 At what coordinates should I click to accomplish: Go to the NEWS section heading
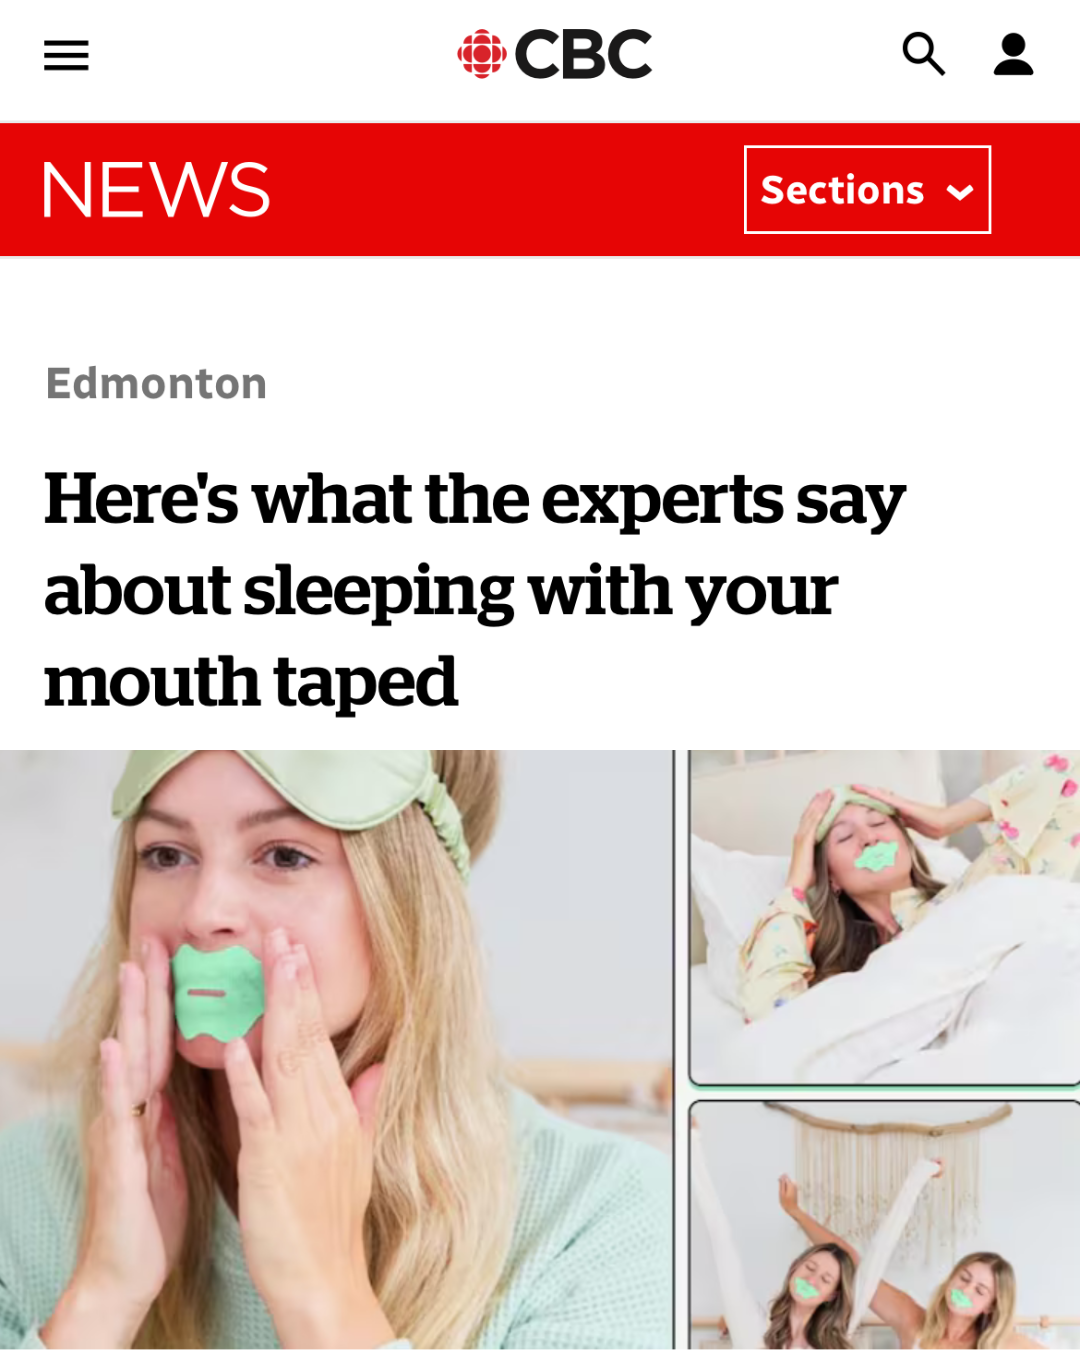pos(156,189)
